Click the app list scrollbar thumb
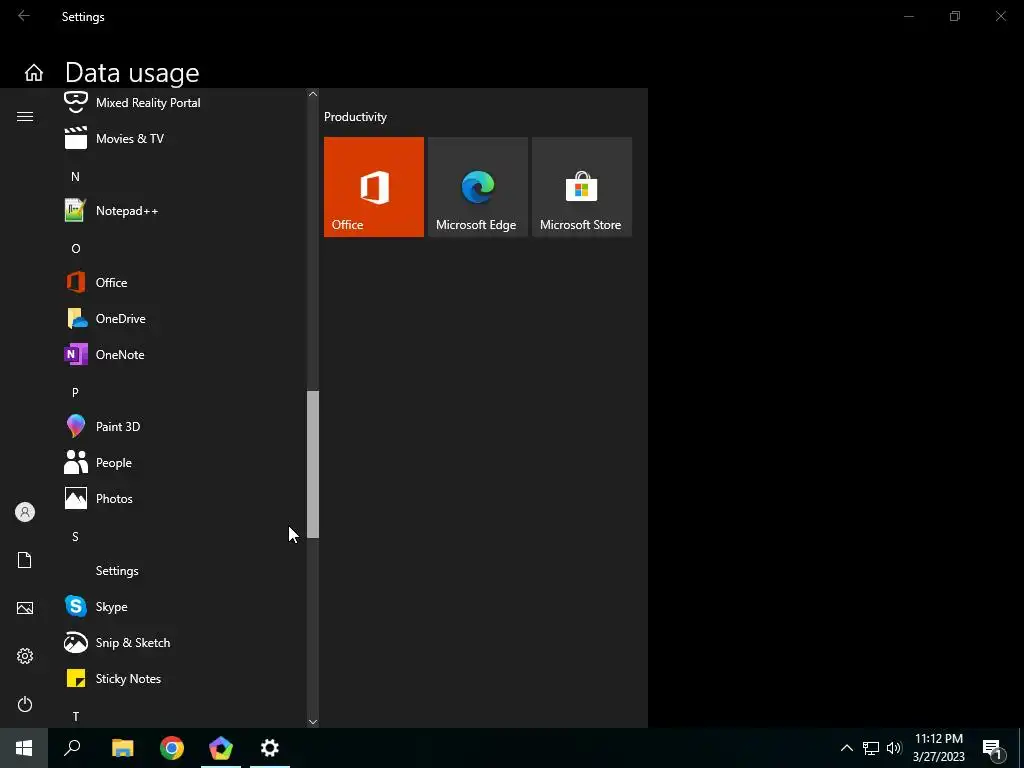 [313, 464]
